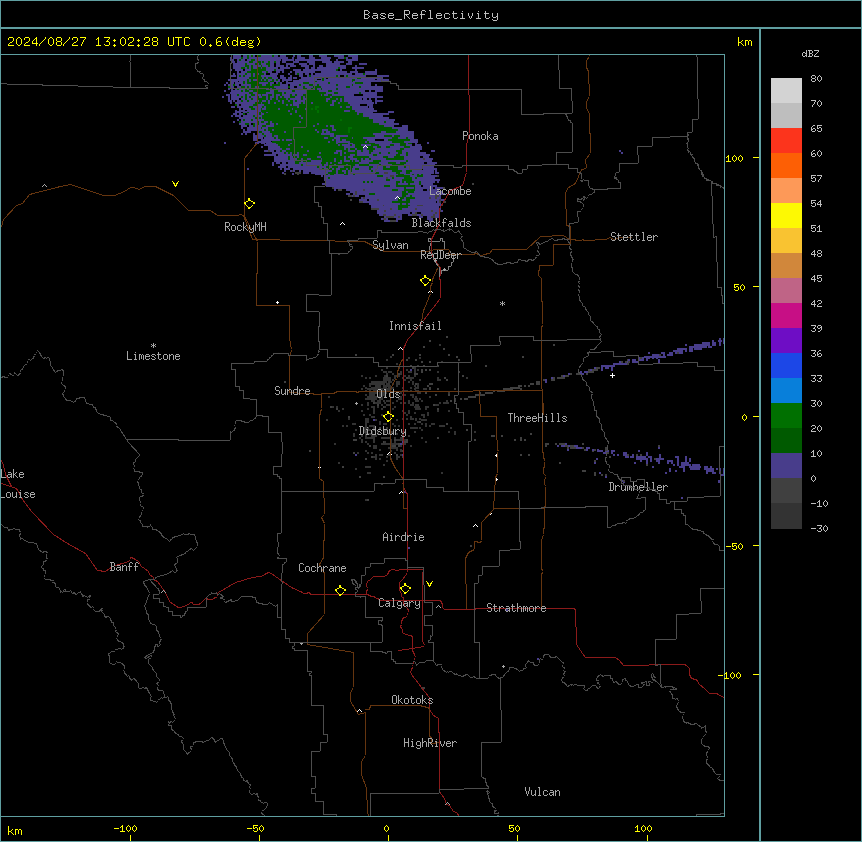Click the yellow diamond marker above Calgary label
The width and height of the screenshot is (862, 842).
coord(405,589)
